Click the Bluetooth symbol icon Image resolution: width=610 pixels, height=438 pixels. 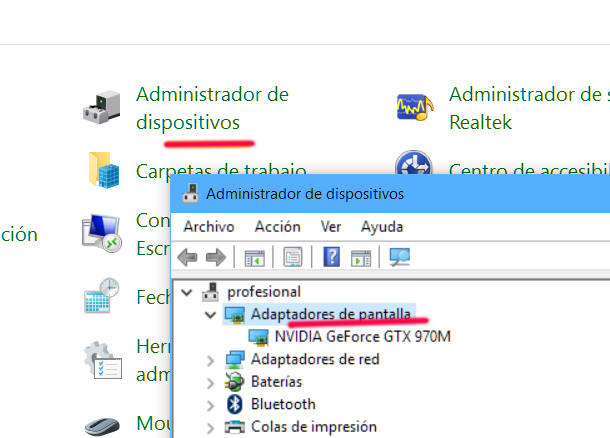pos(235,404)
